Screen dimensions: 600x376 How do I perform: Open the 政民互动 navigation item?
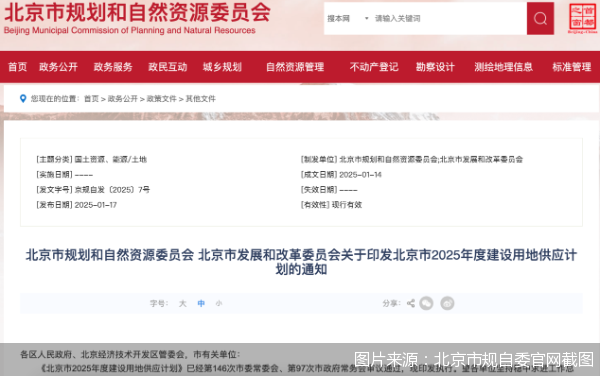168,67
